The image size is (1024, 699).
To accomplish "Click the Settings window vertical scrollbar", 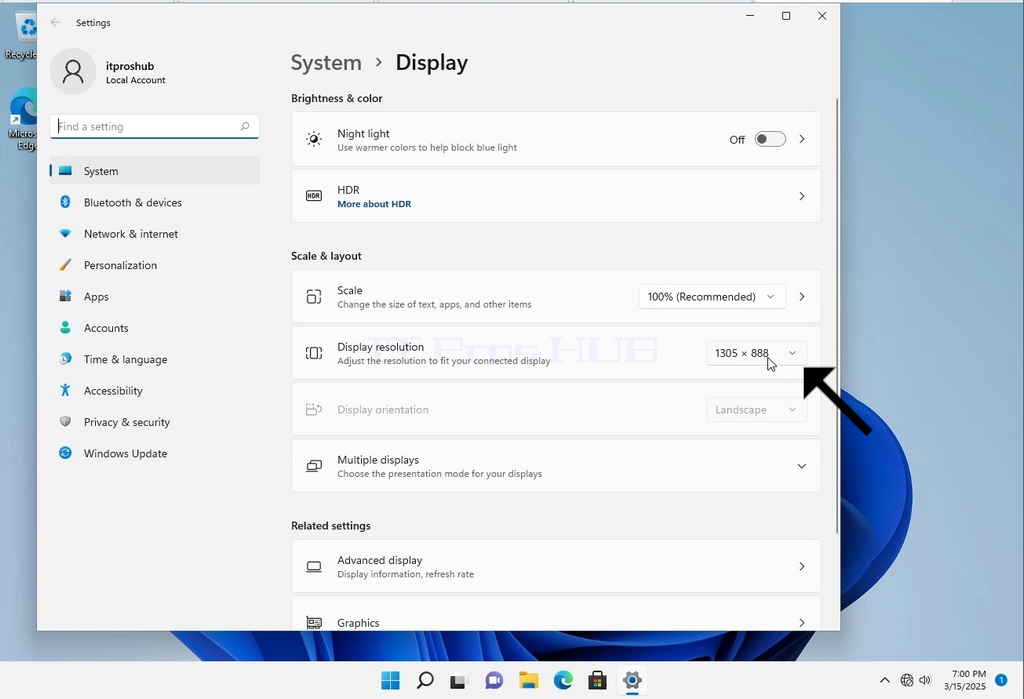I will pyautogui.click(x=837, y=316).
